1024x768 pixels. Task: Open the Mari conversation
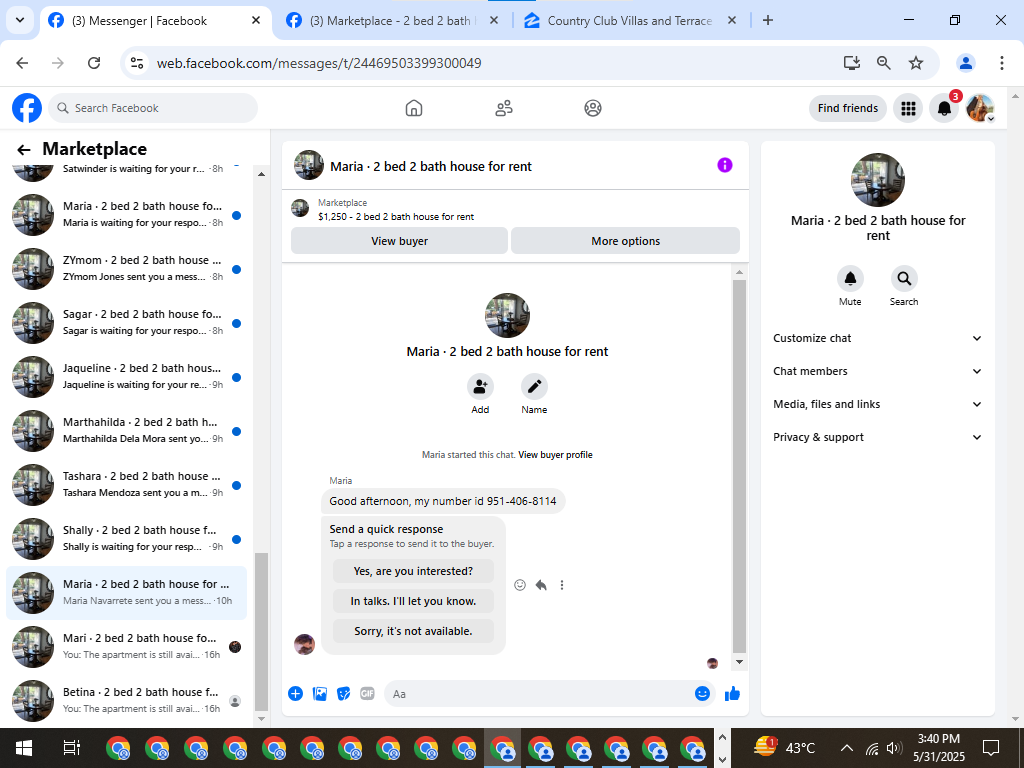click(126, 647)
